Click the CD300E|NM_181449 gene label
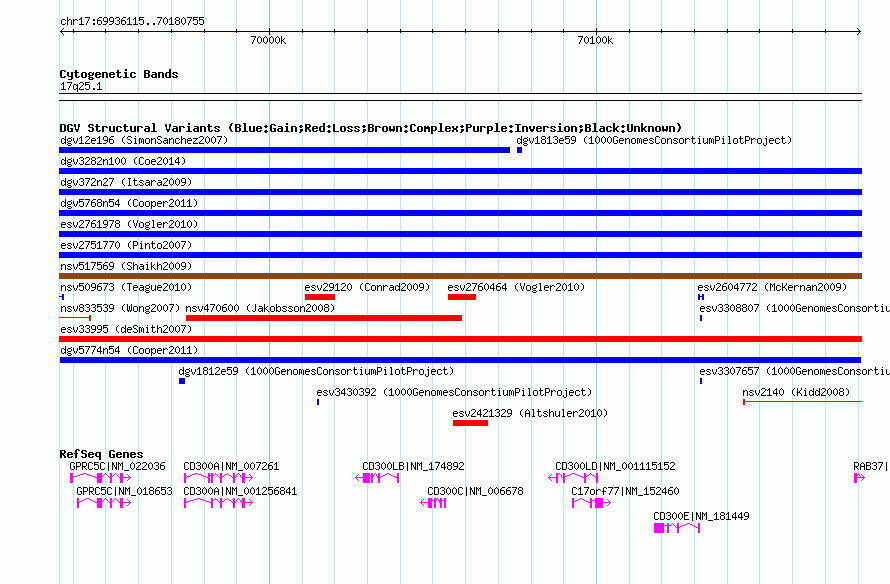This screenshot has height=584, width=890. [x=701, y=516]
